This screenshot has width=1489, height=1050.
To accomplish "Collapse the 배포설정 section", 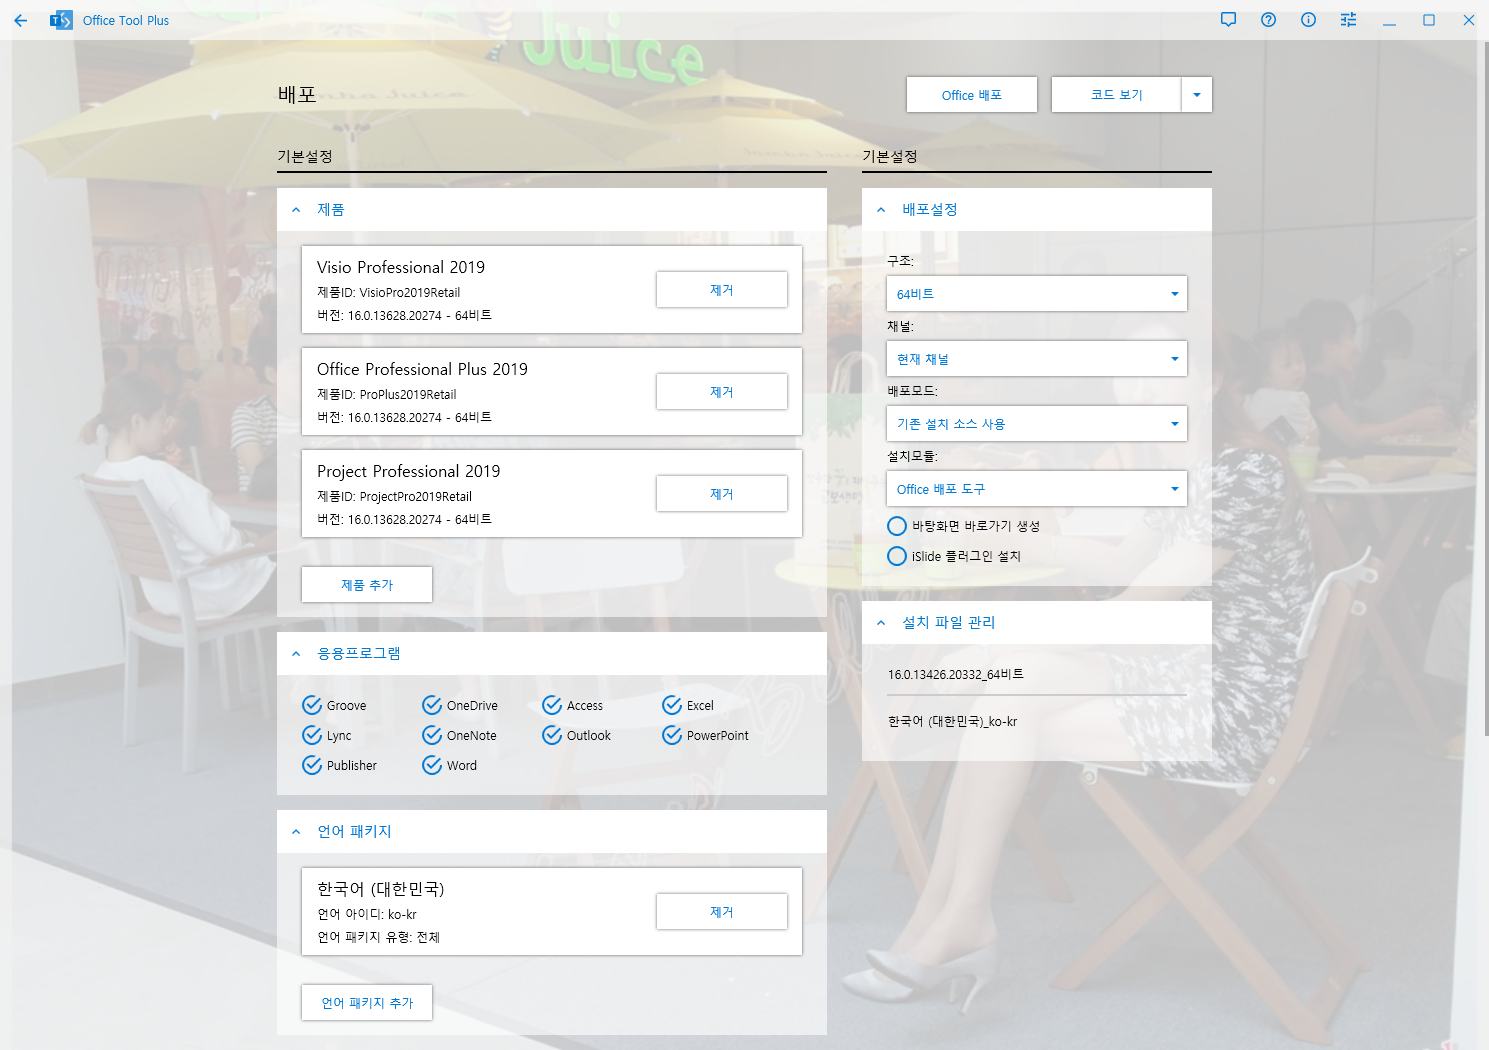I will [x=881, y=210].
